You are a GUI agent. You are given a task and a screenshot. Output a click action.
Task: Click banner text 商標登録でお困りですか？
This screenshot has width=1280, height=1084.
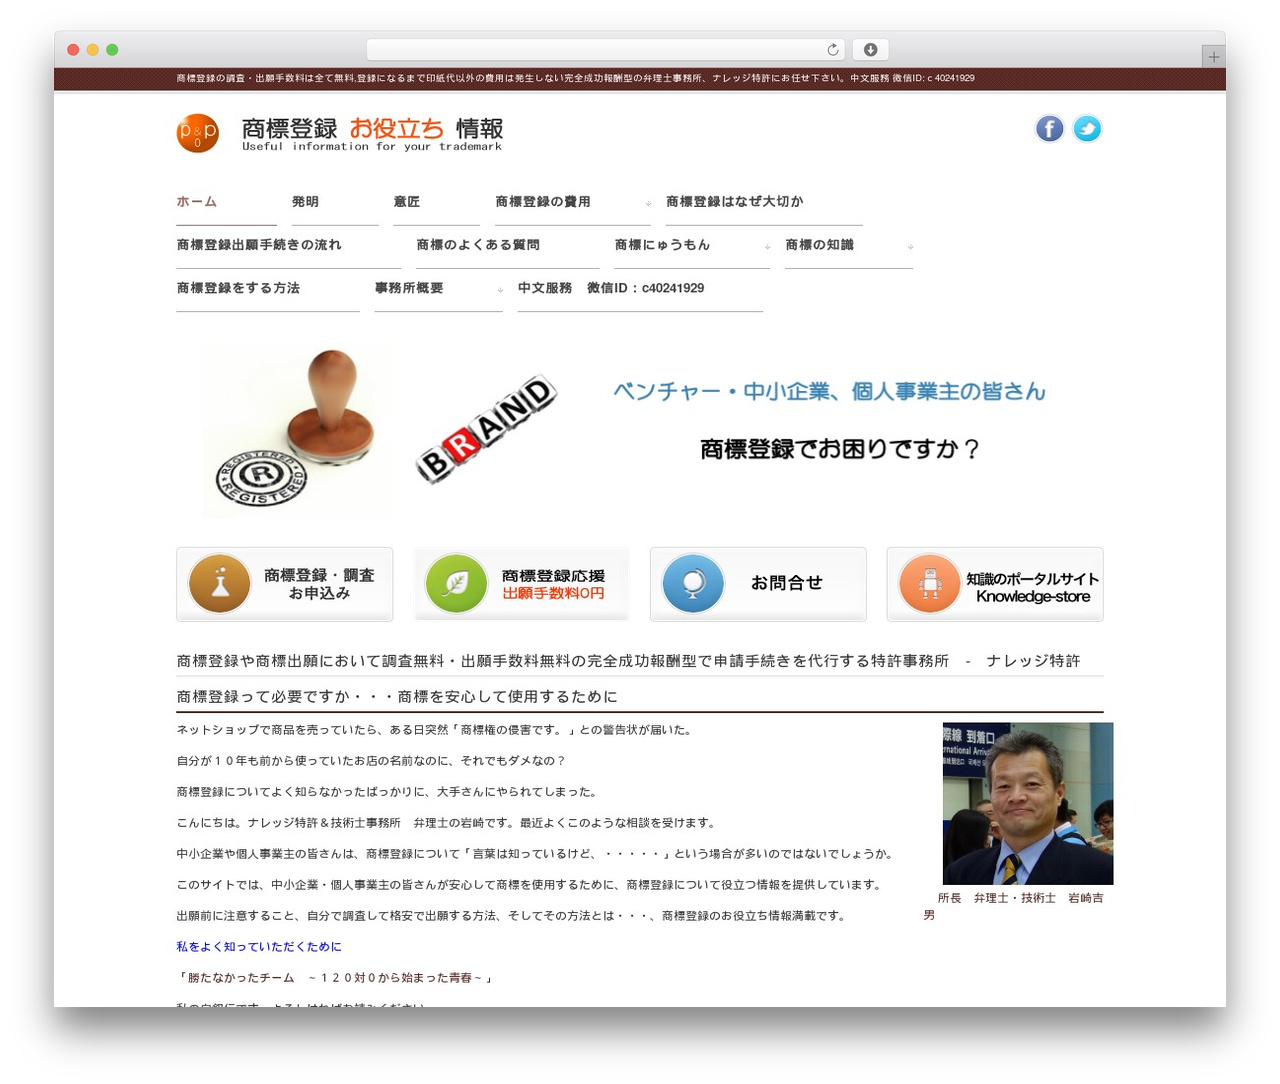[x=840, y=449]
